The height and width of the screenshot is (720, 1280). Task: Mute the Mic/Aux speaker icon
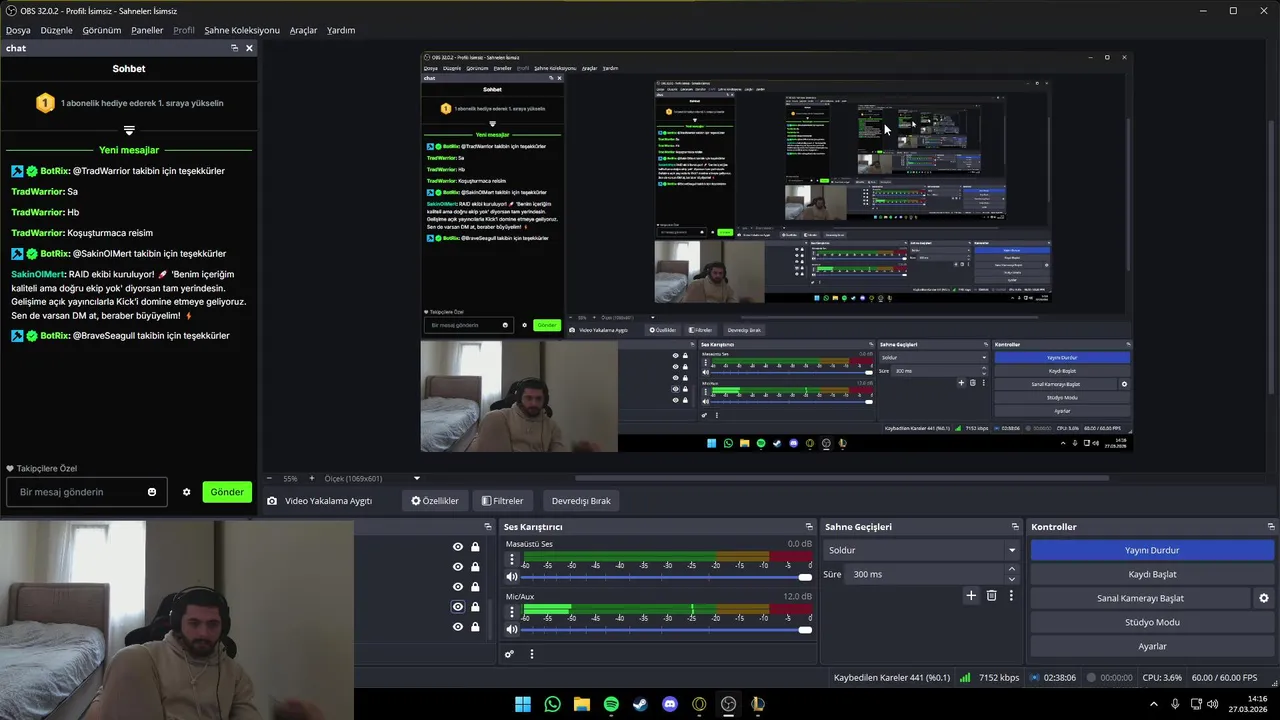(512, 629)
